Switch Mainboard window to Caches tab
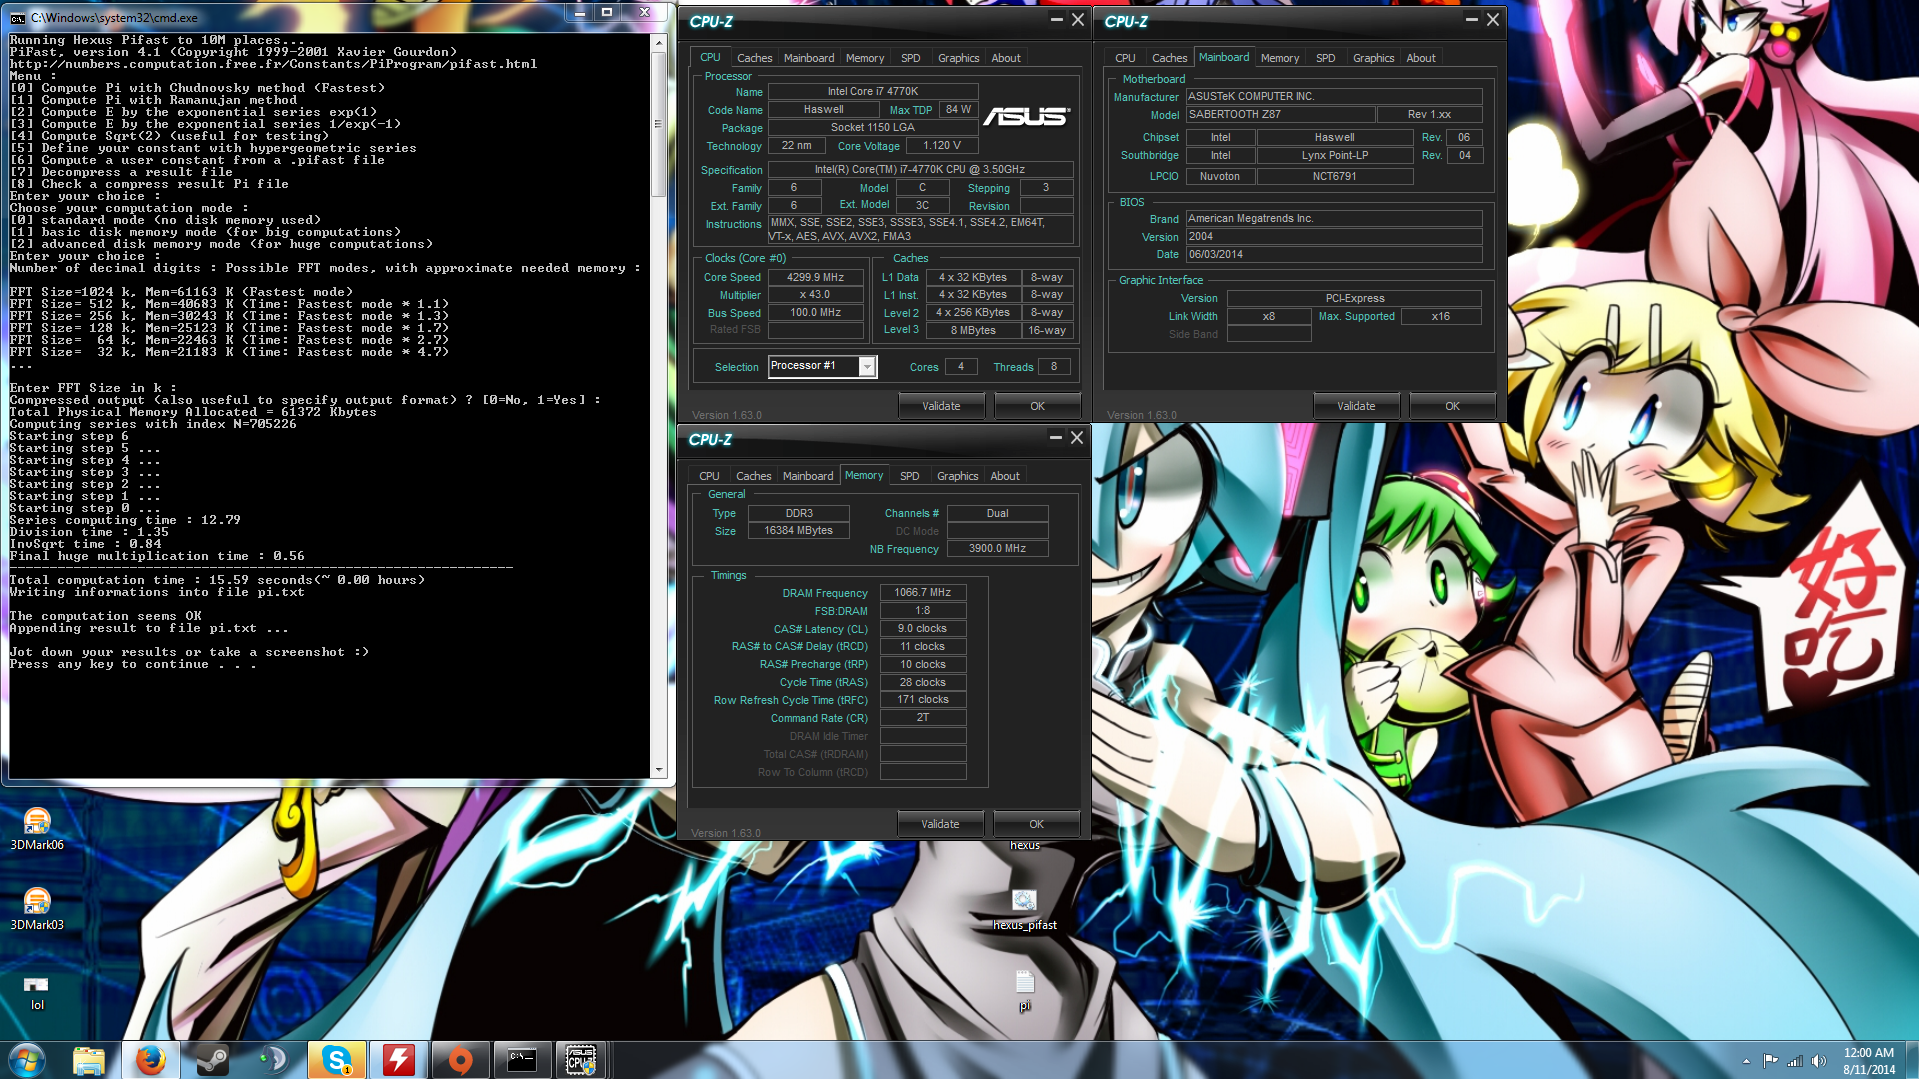Image resolution: width=1919 pixels, height=1079 pixels. tap(1169, 58)
